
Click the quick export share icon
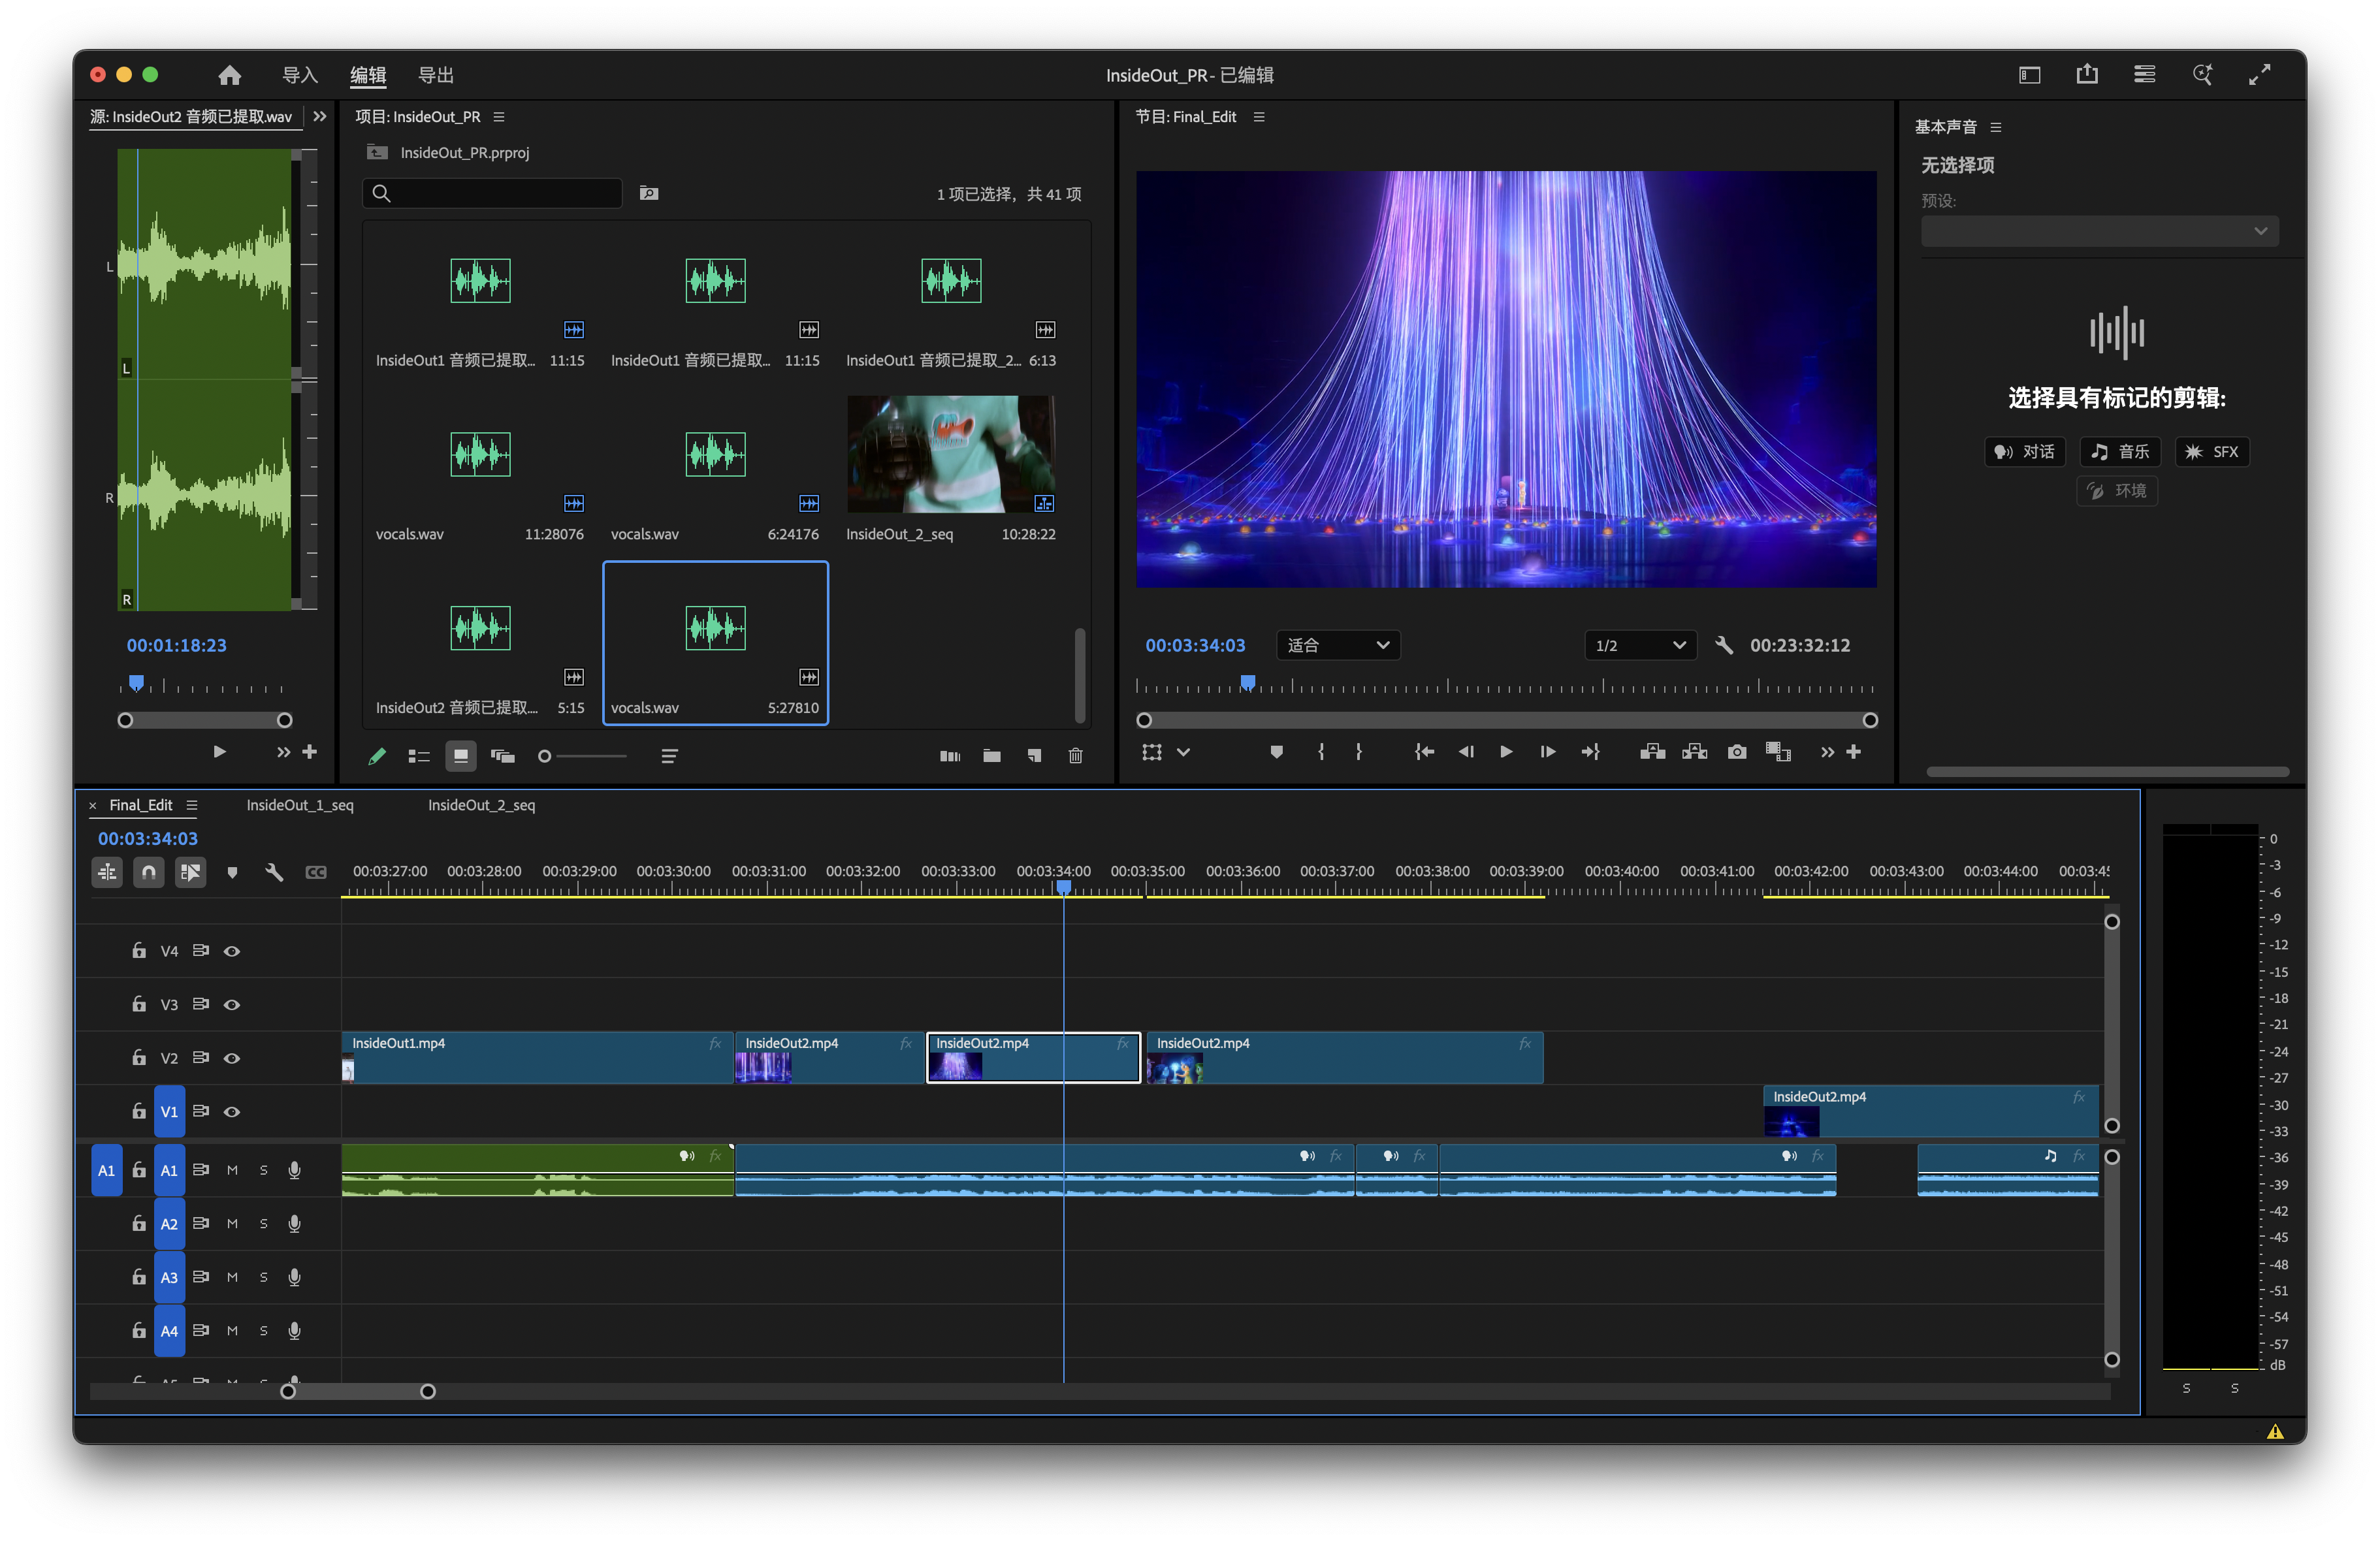point(2087,75)
